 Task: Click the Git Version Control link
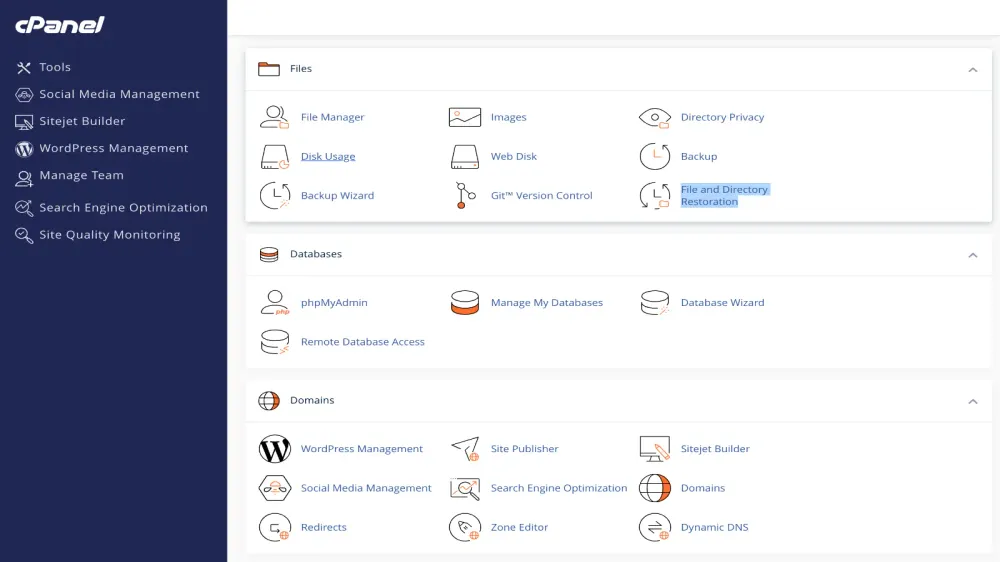click(x=541, y=195)
